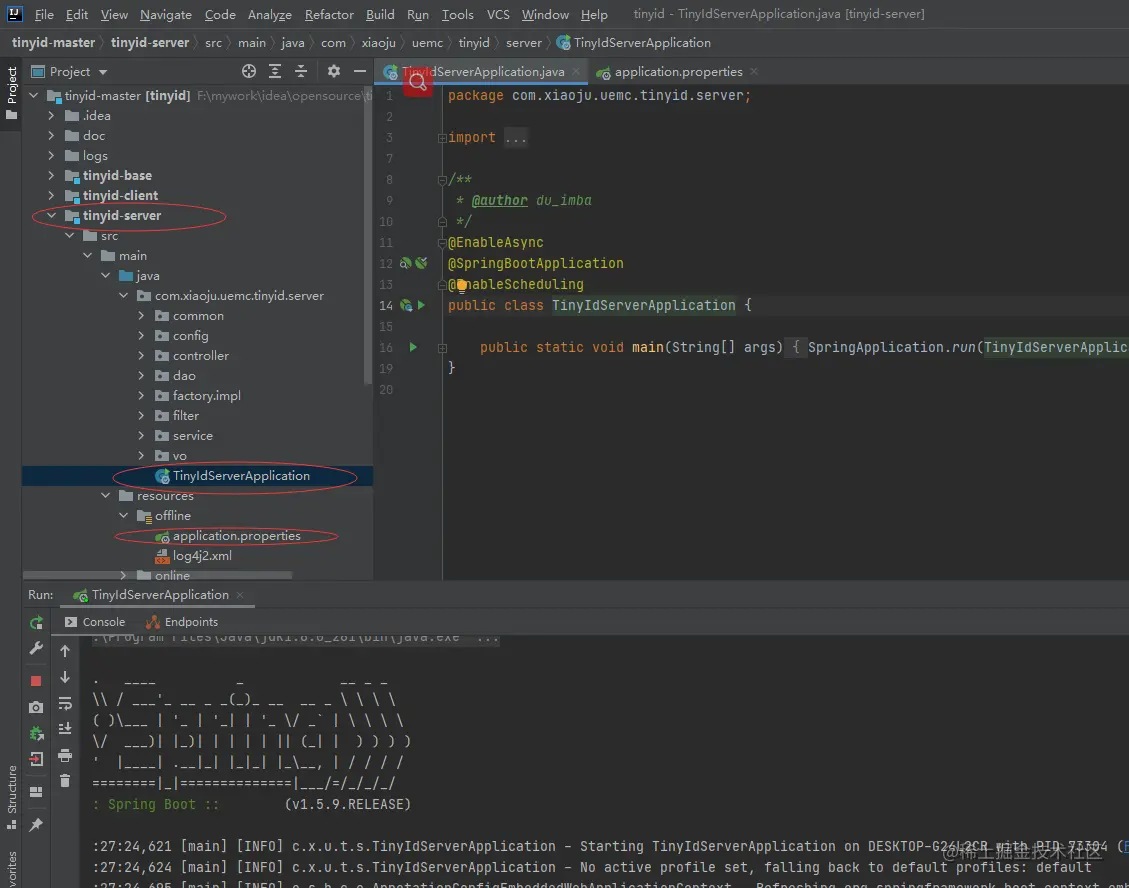Expand the tinyid-client module
The width and height of the screenshot is (1129, 888).
(x=51, y=195)
